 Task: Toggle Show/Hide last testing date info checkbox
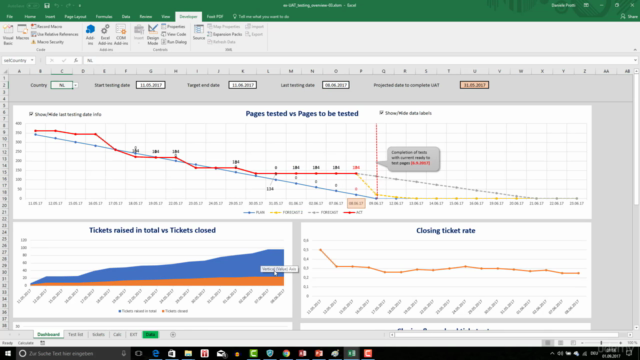coord(31,114)
